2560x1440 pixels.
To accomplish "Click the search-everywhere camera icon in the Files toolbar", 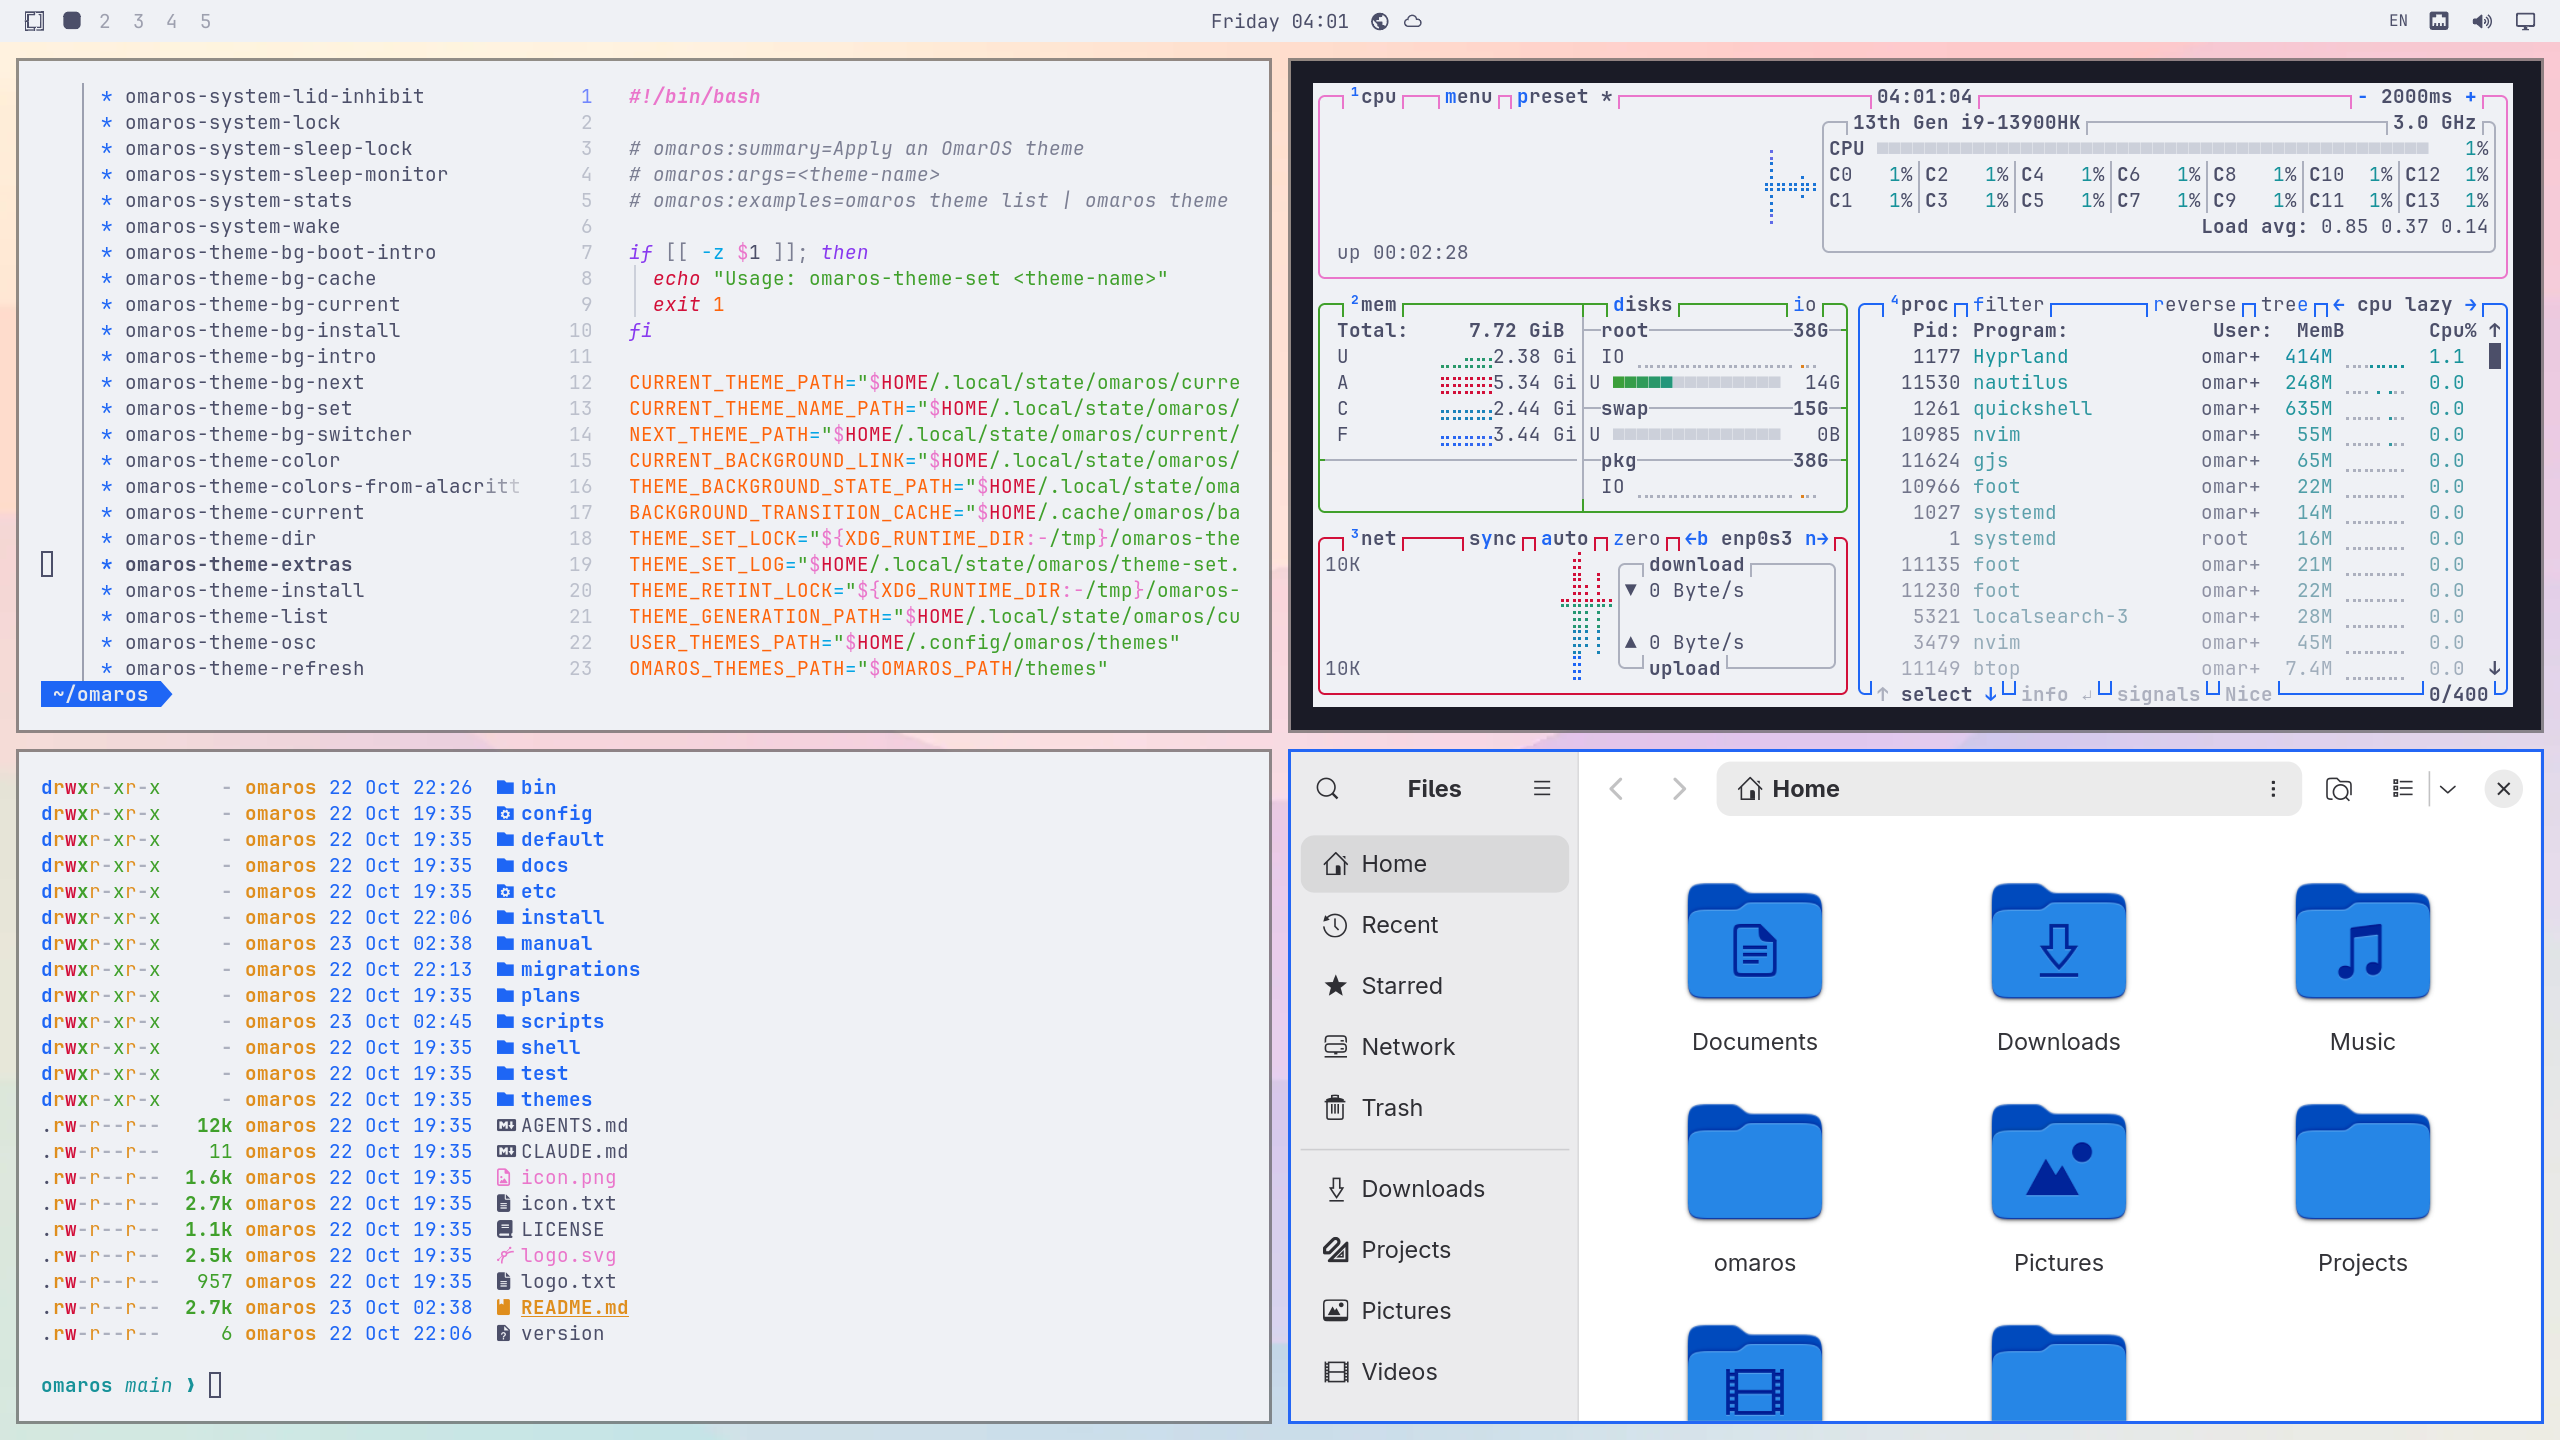I will tap(2338, 789).
